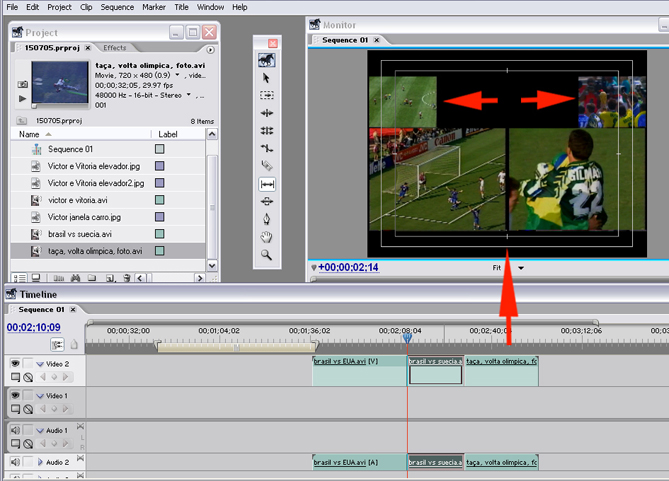Image resolution: width=669 pixels, height=481 pixels.
Task: Select brasil vs suecia.avi in project list
Action: tap(82, 234)
